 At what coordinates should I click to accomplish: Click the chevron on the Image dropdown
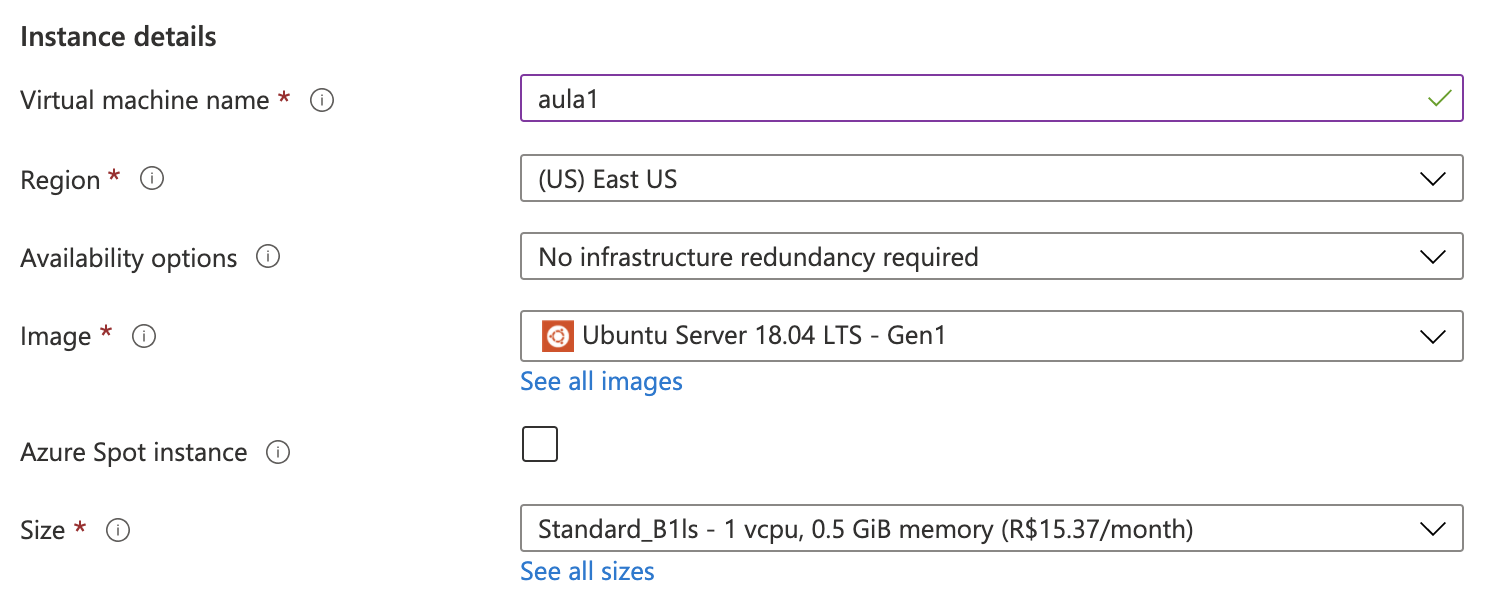click(1432, 336)
